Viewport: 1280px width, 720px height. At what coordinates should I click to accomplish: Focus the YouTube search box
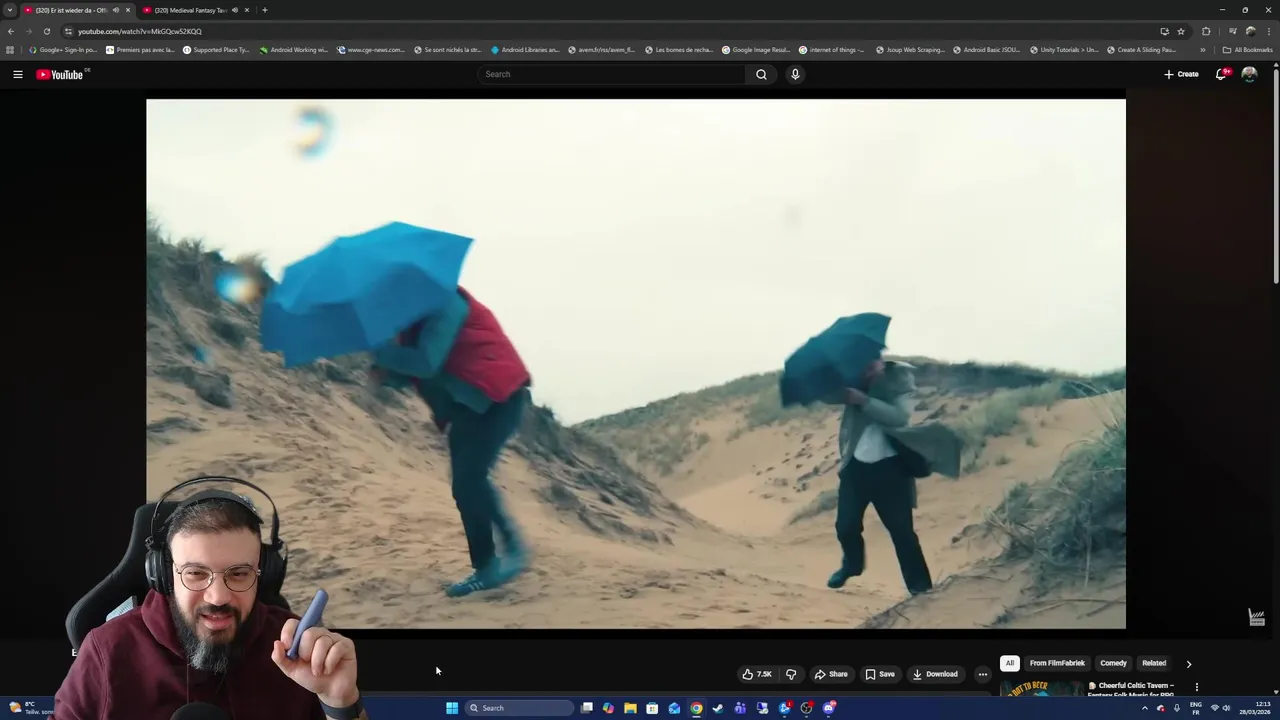611,74
